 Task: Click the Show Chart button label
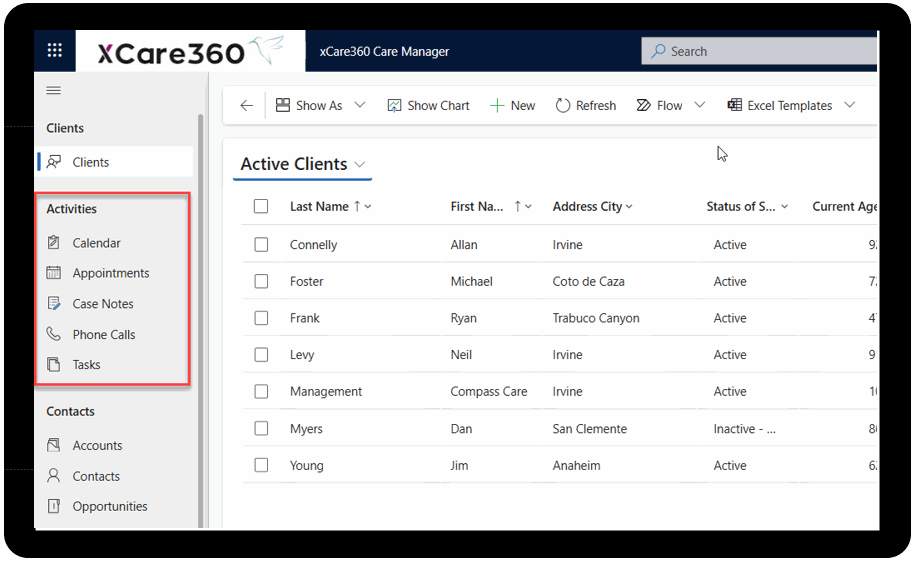tap(438, 106)
